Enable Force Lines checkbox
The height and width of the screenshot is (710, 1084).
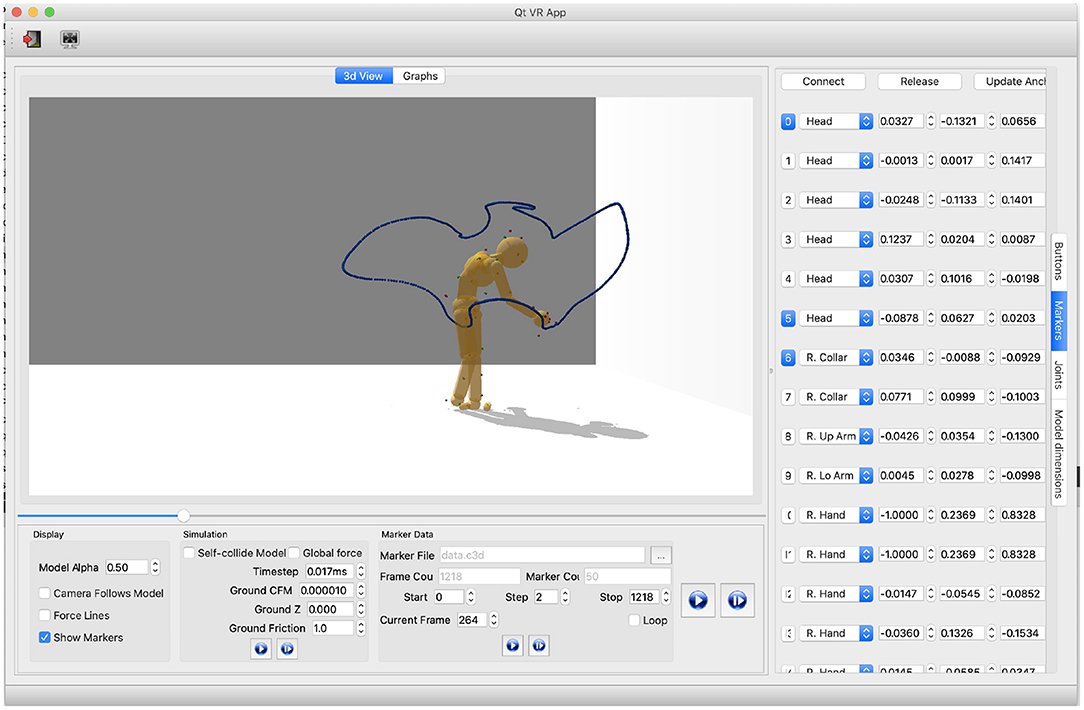[x=45, y=615]
